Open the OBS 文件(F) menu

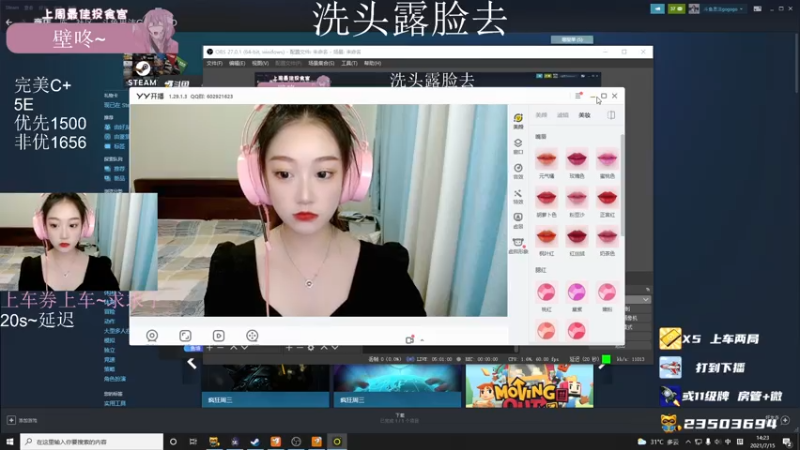tap(214, 63)
